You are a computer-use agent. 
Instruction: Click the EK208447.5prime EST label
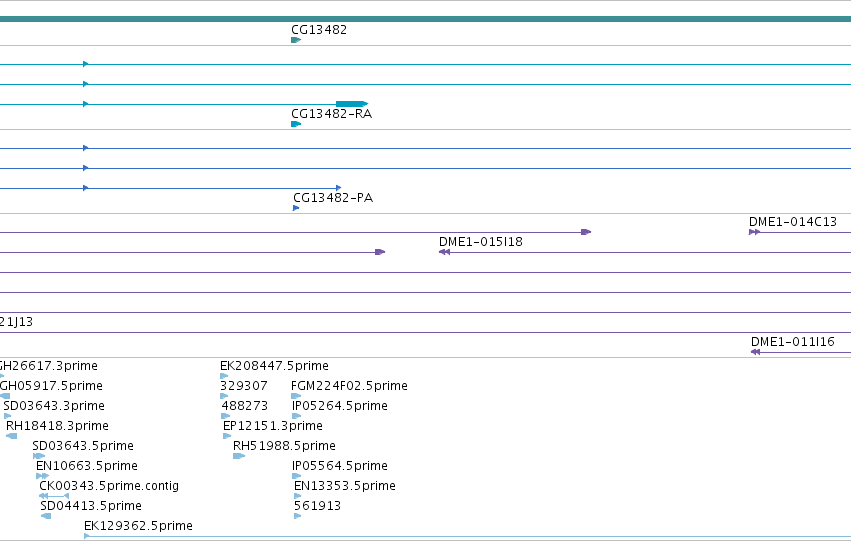coord(274,366)
